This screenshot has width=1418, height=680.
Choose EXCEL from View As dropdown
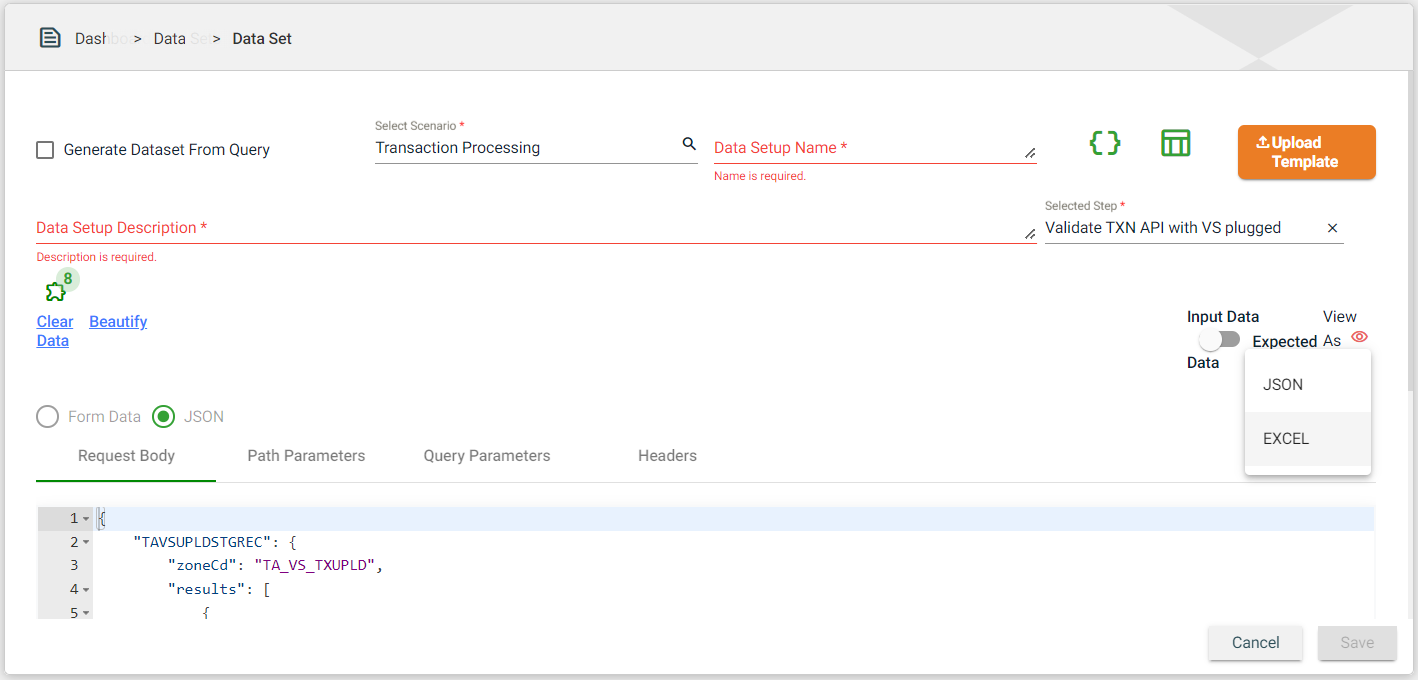point(1286,439)
